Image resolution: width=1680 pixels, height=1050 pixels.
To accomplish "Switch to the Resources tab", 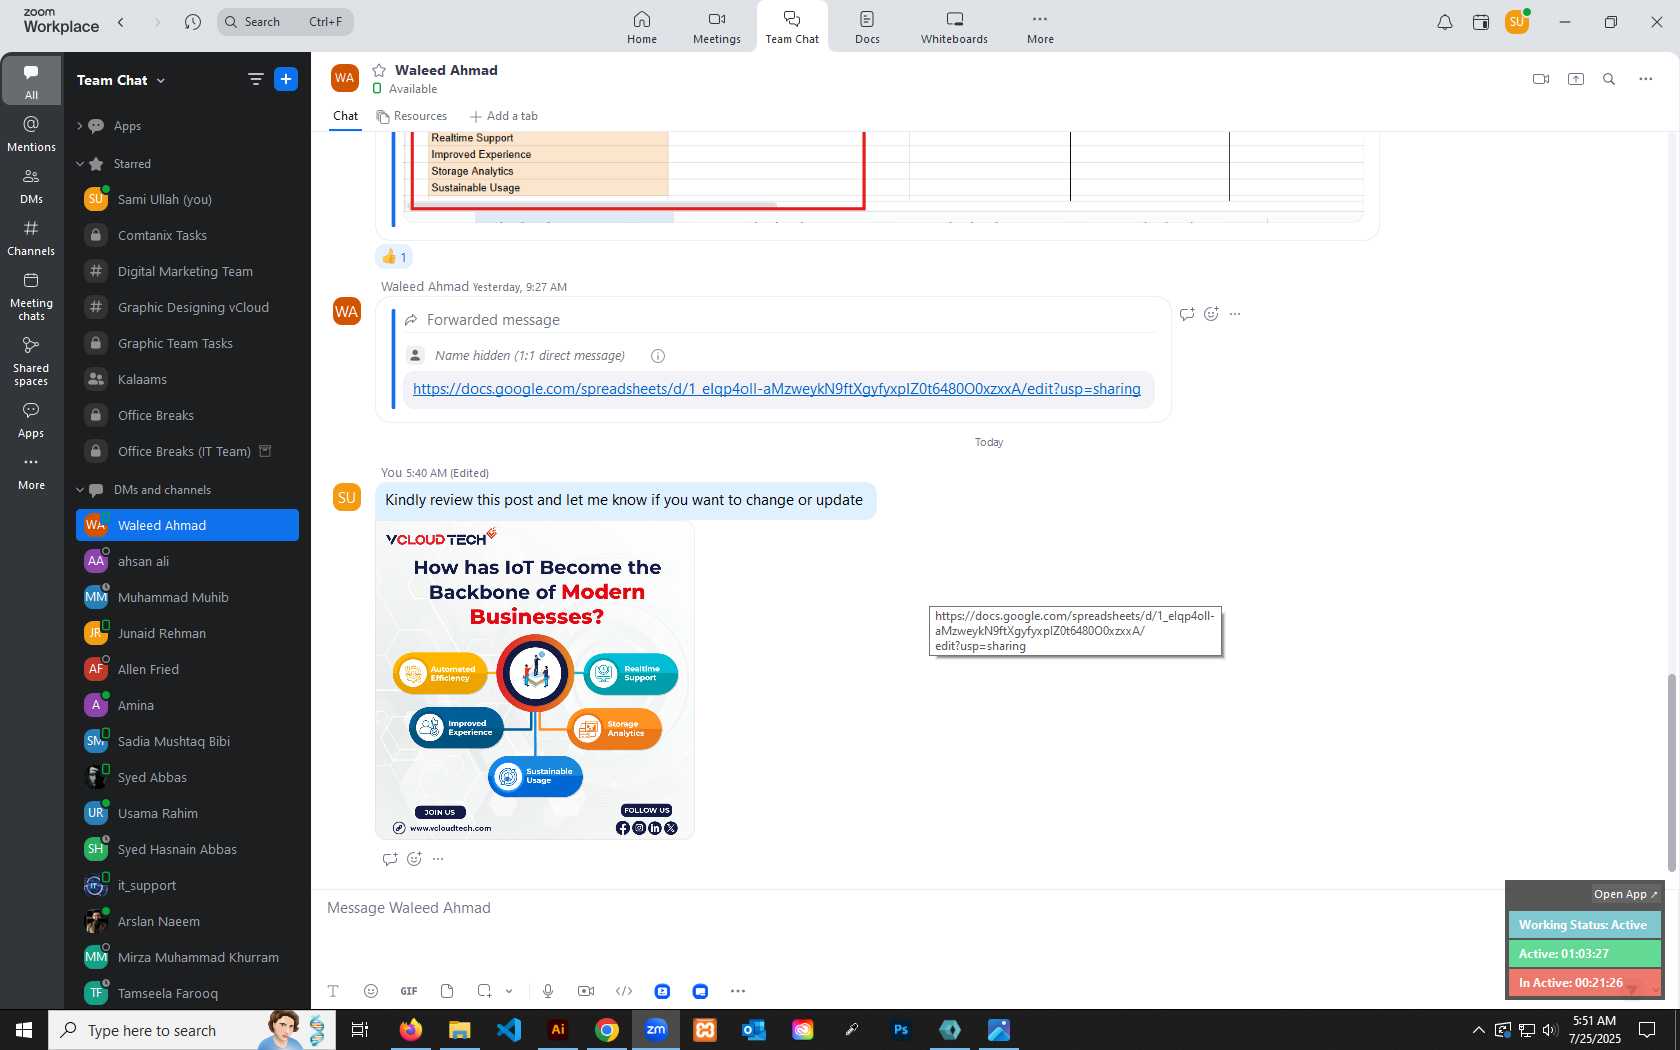I will 412,116.
